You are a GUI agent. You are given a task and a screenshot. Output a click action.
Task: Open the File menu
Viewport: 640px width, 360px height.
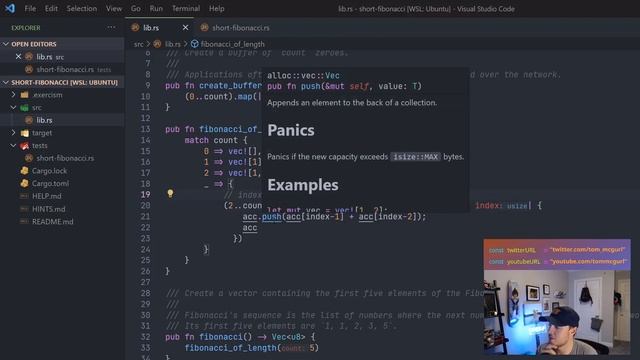click(x=30, y=9)
